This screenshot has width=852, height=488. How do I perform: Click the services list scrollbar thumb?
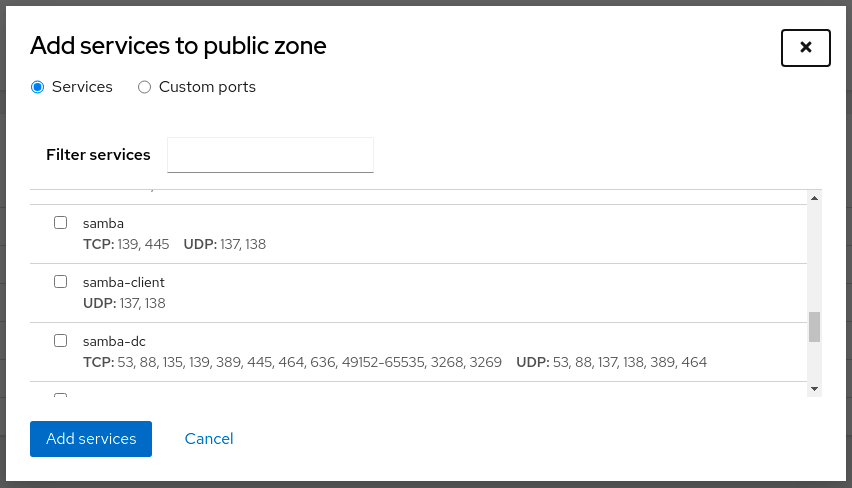pyautogui.click(x=814, y=326)
